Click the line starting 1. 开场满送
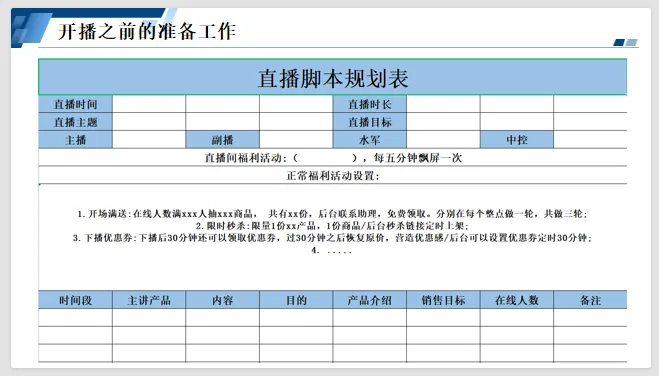 (x=332, y=214)
